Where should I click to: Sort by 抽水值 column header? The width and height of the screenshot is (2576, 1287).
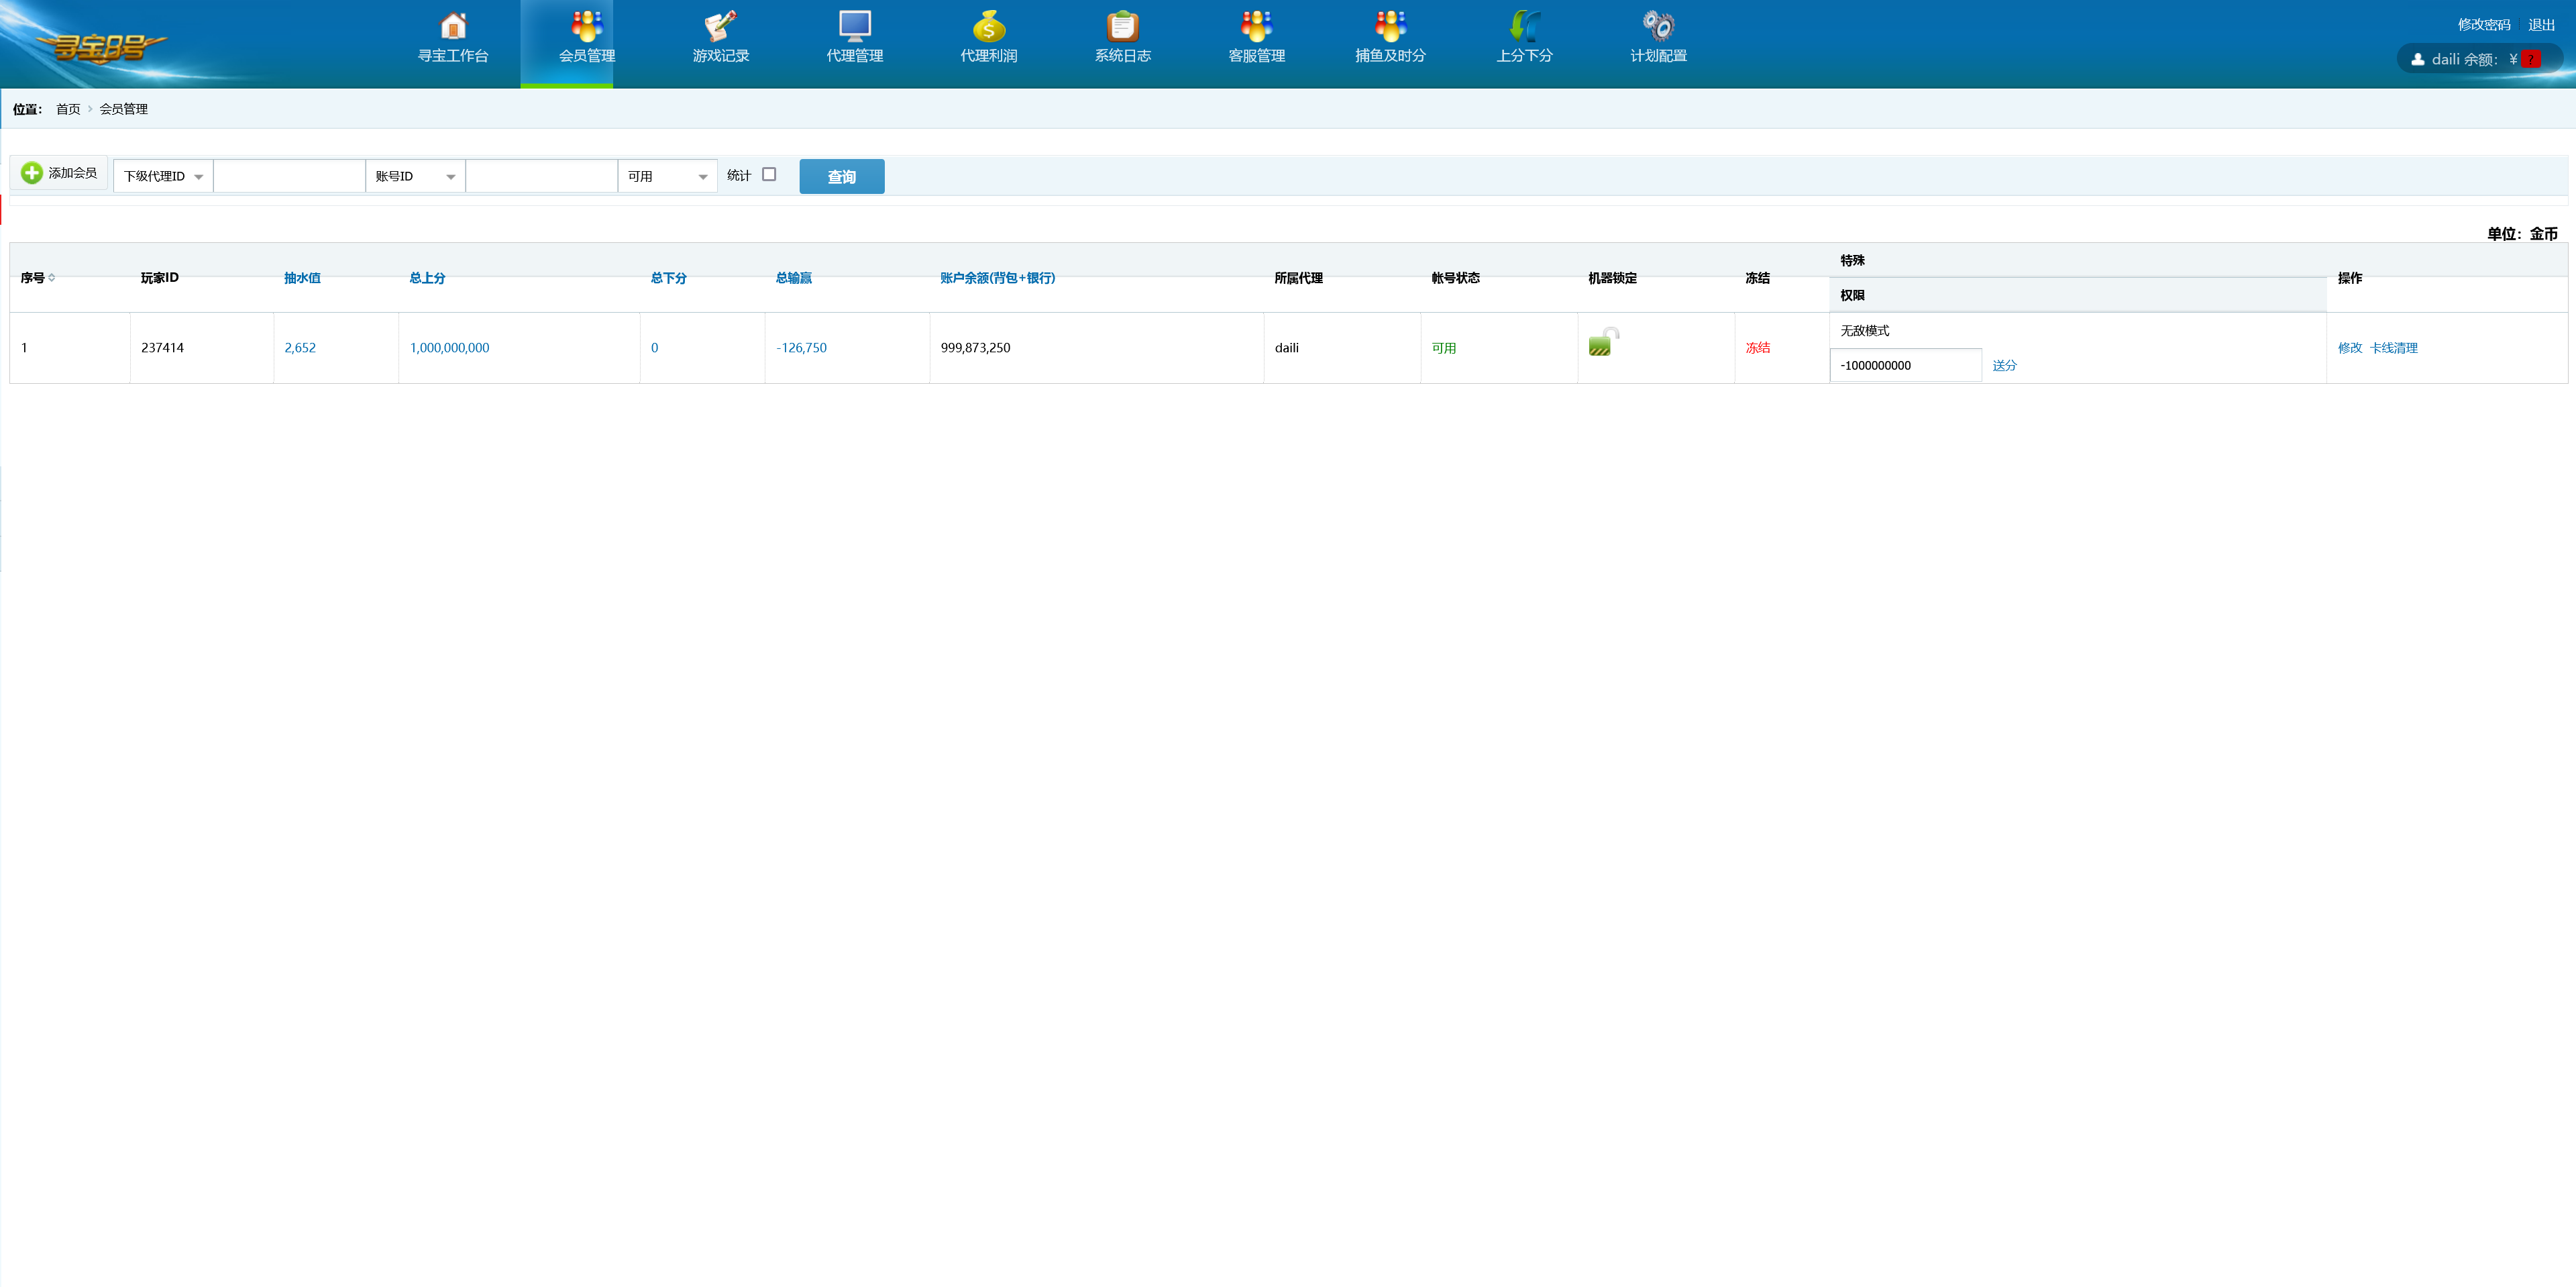pos(302,278)
